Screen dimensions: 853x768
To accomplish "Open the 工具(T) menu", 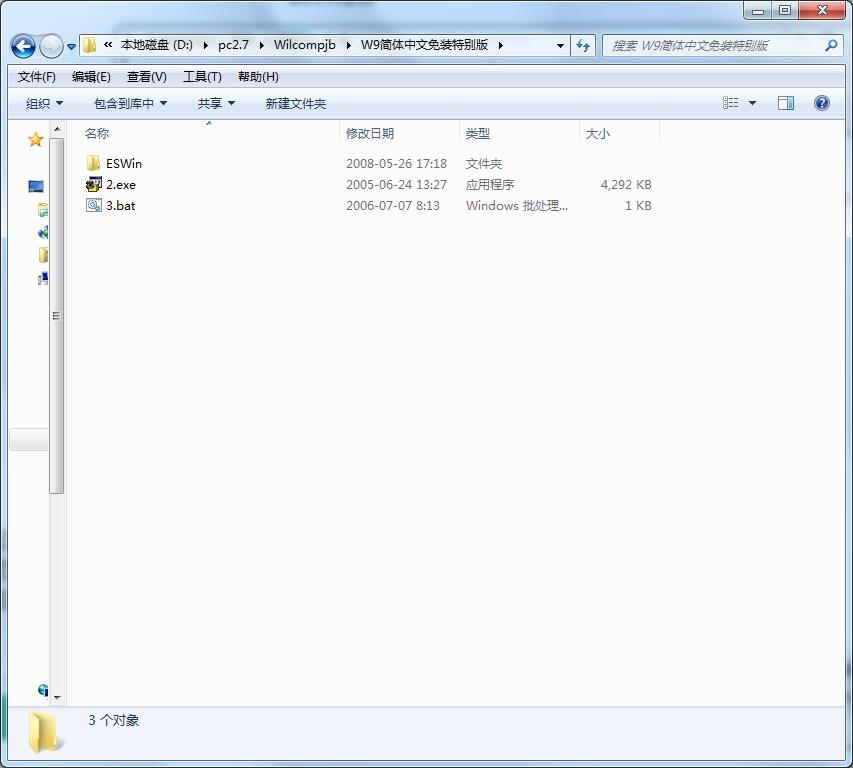I will (x=201, y=77).
